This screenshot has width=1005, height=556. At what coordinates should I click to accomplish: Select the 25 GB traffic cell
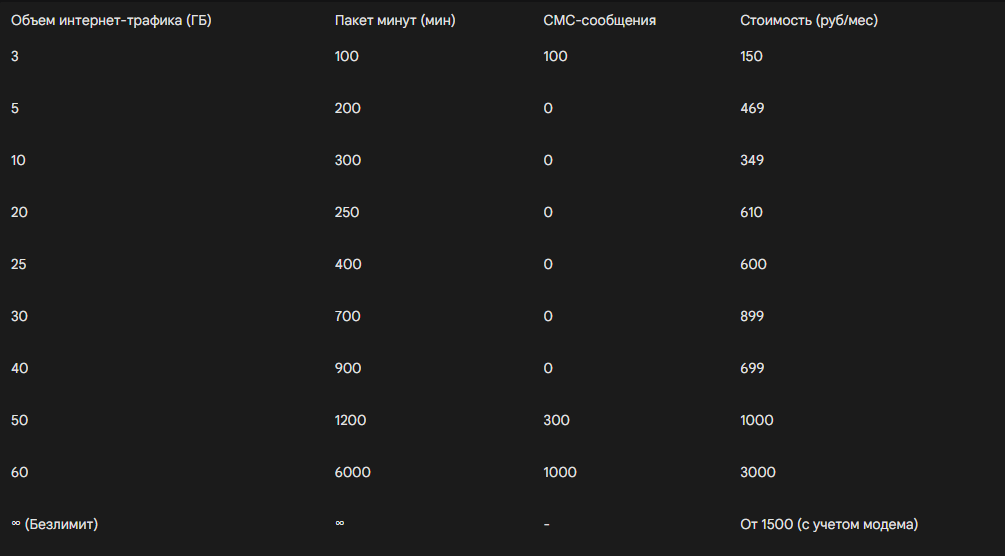click(19, 264)
